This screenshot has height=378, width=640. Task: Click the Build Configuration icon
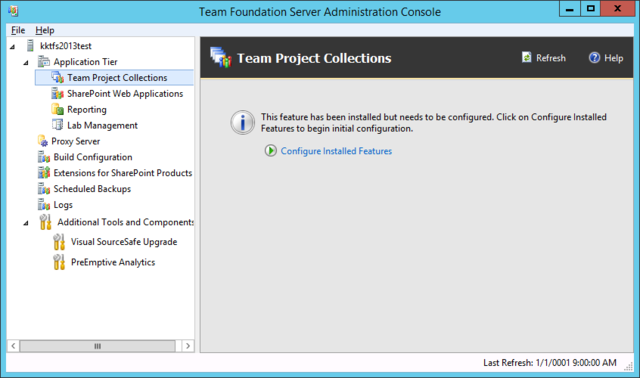(44, 157)
